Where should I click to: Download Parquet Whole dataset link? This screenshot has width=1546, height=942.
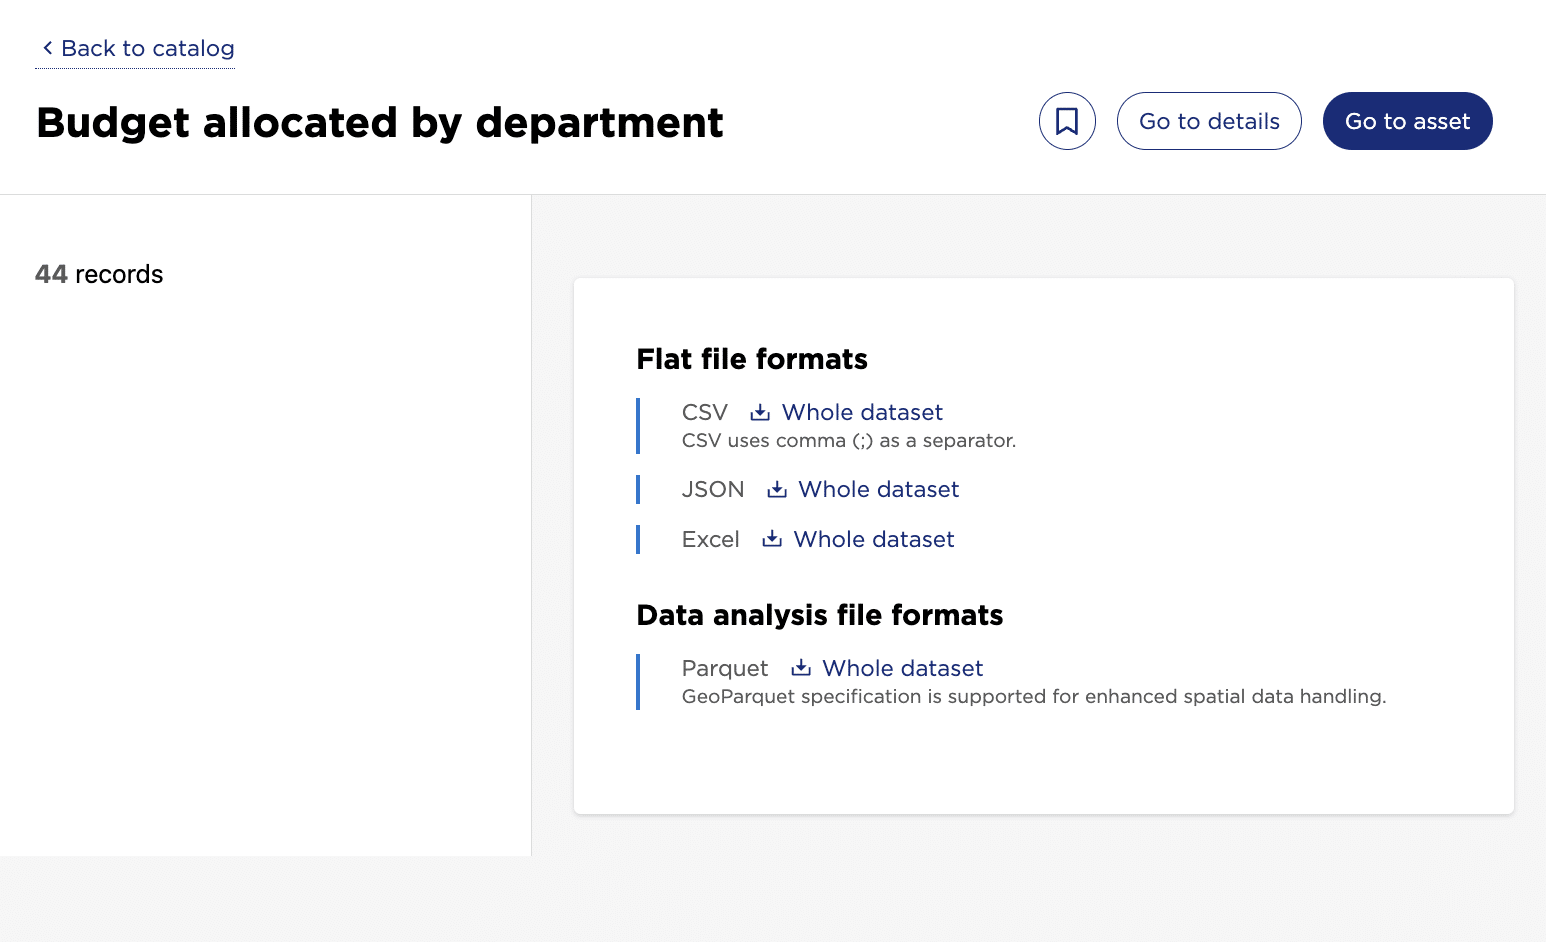coord(902,669)
